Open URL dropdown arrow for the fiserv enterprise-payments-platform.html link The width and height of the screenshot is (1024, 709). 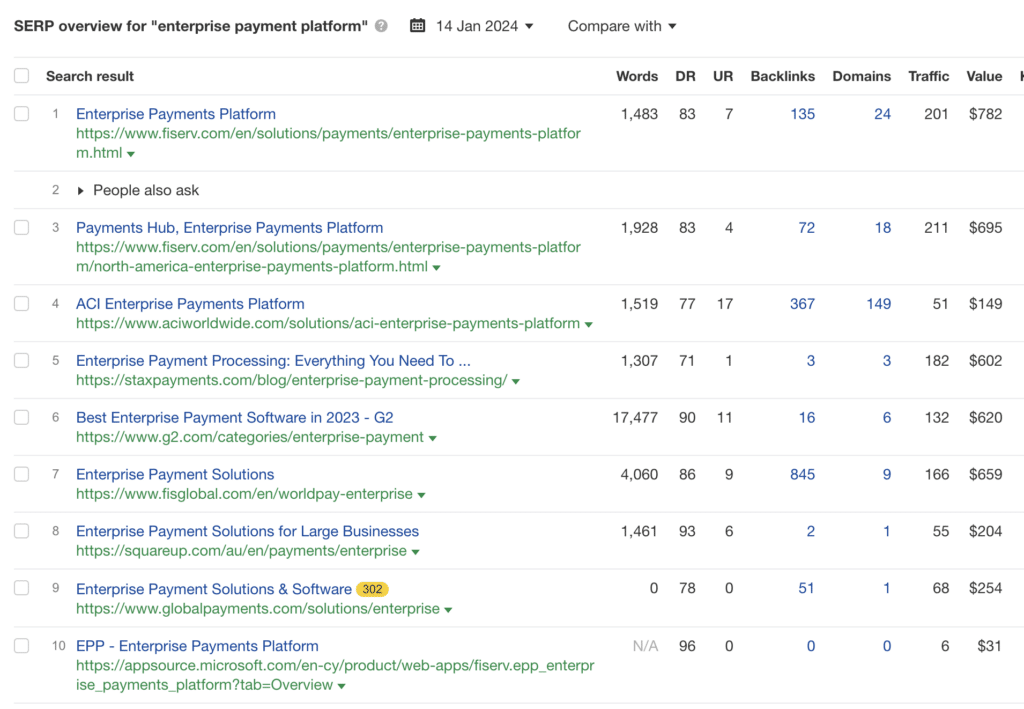[131, 154]
